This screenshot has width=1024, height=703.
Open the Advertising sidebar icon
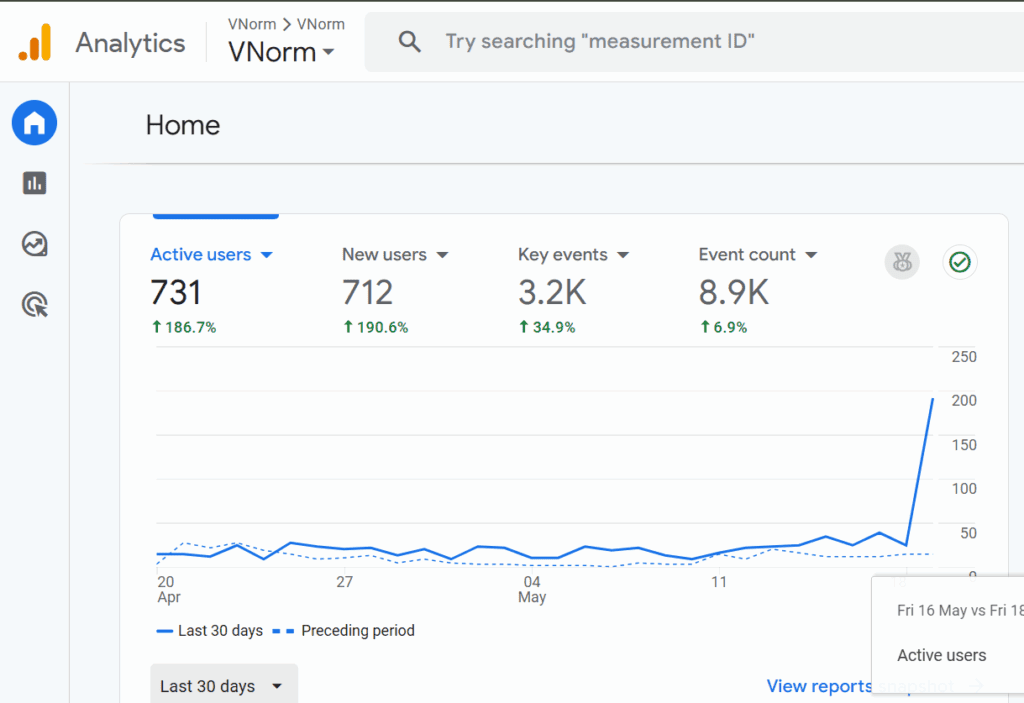point(35,305)
